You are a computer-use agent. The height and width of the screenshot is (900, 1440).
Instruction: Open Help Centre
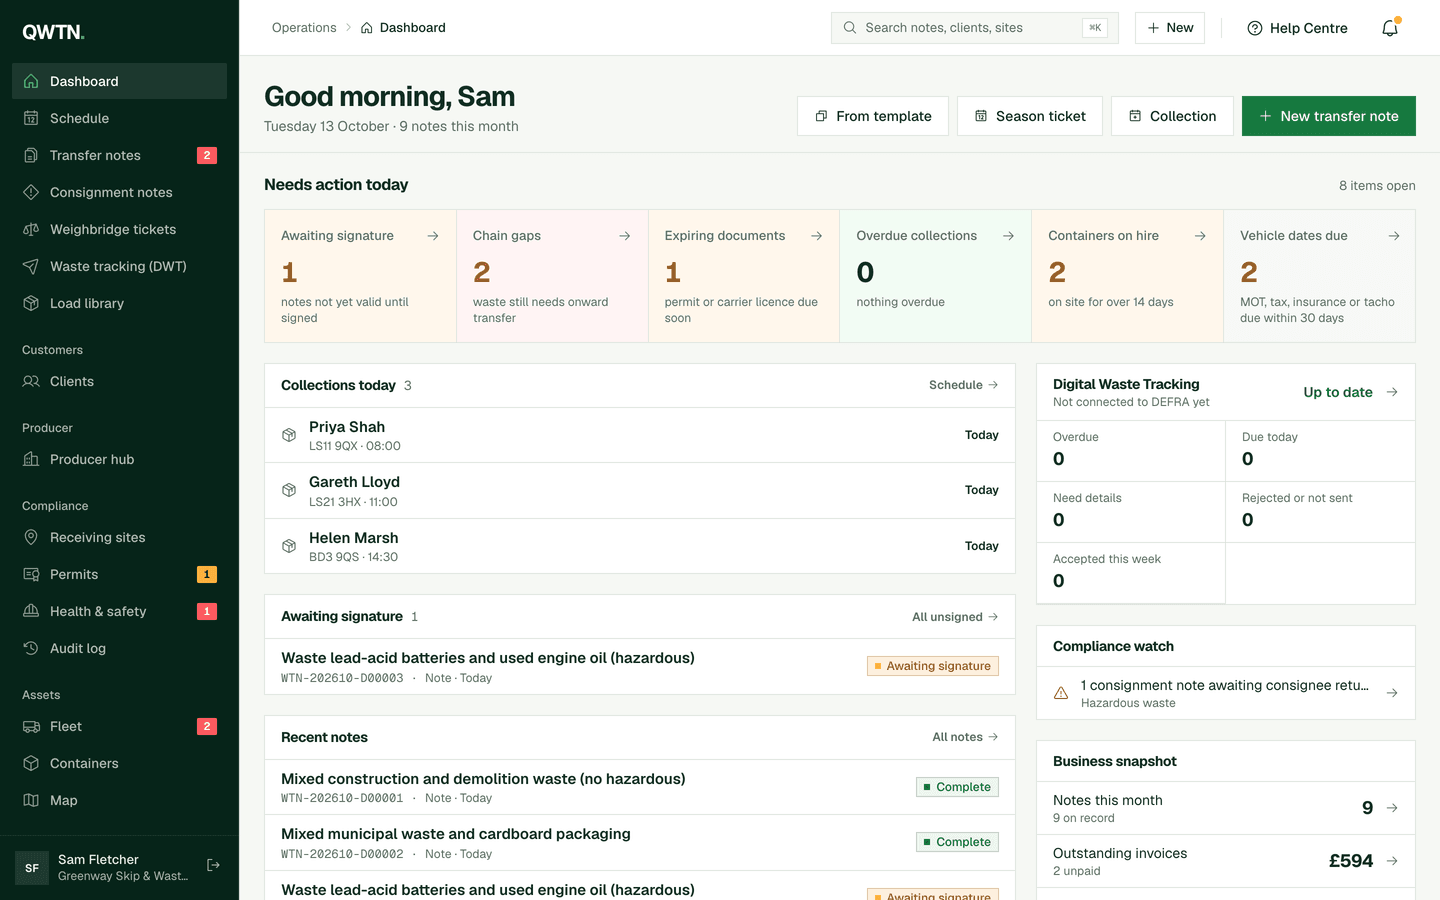[x=1297, y=28]
